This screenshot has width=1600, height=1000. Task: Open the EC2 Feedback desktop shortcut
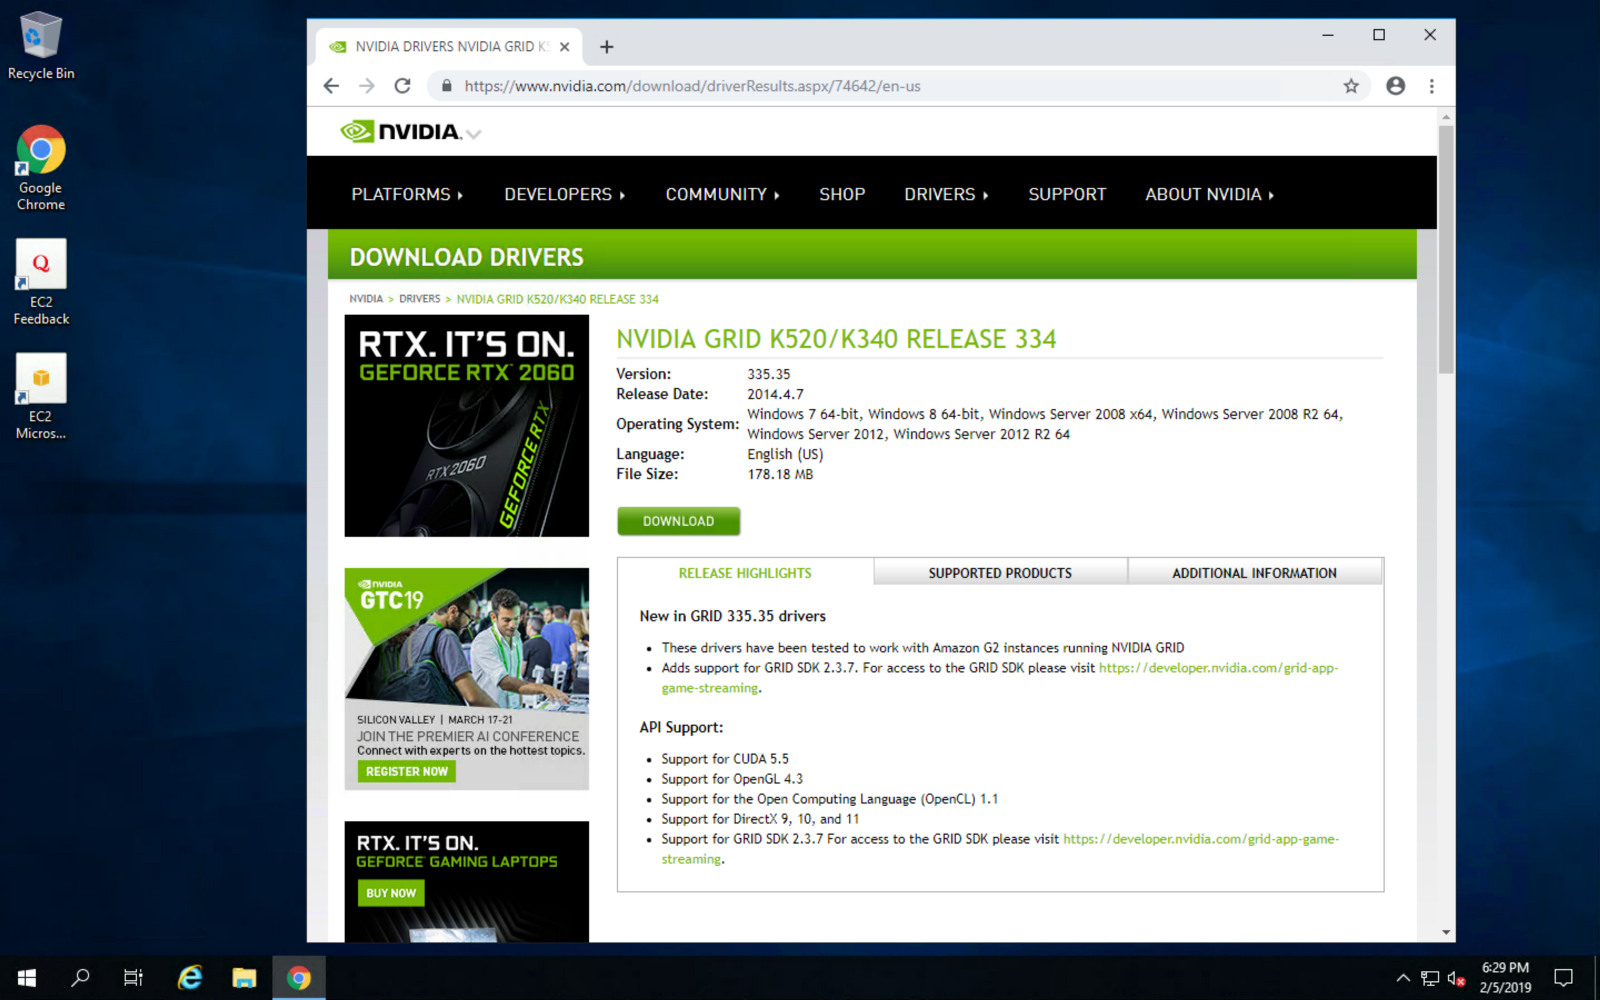41,283
